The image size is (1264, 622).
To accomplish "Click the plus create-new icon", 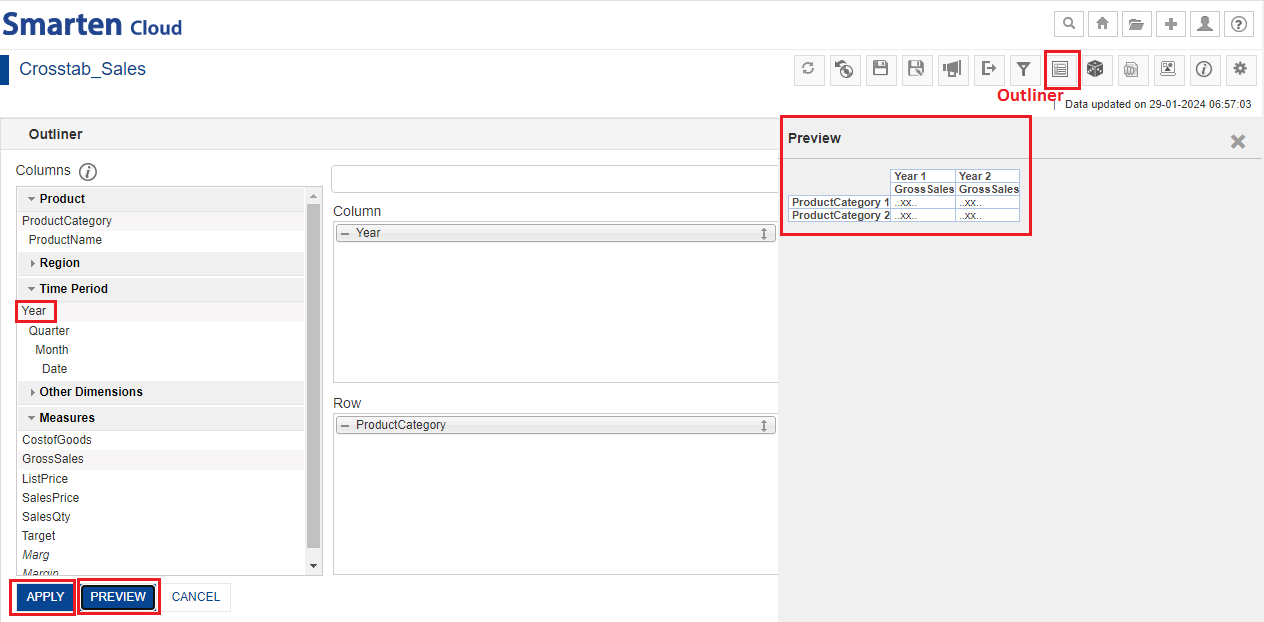I will click(1171, 24).
